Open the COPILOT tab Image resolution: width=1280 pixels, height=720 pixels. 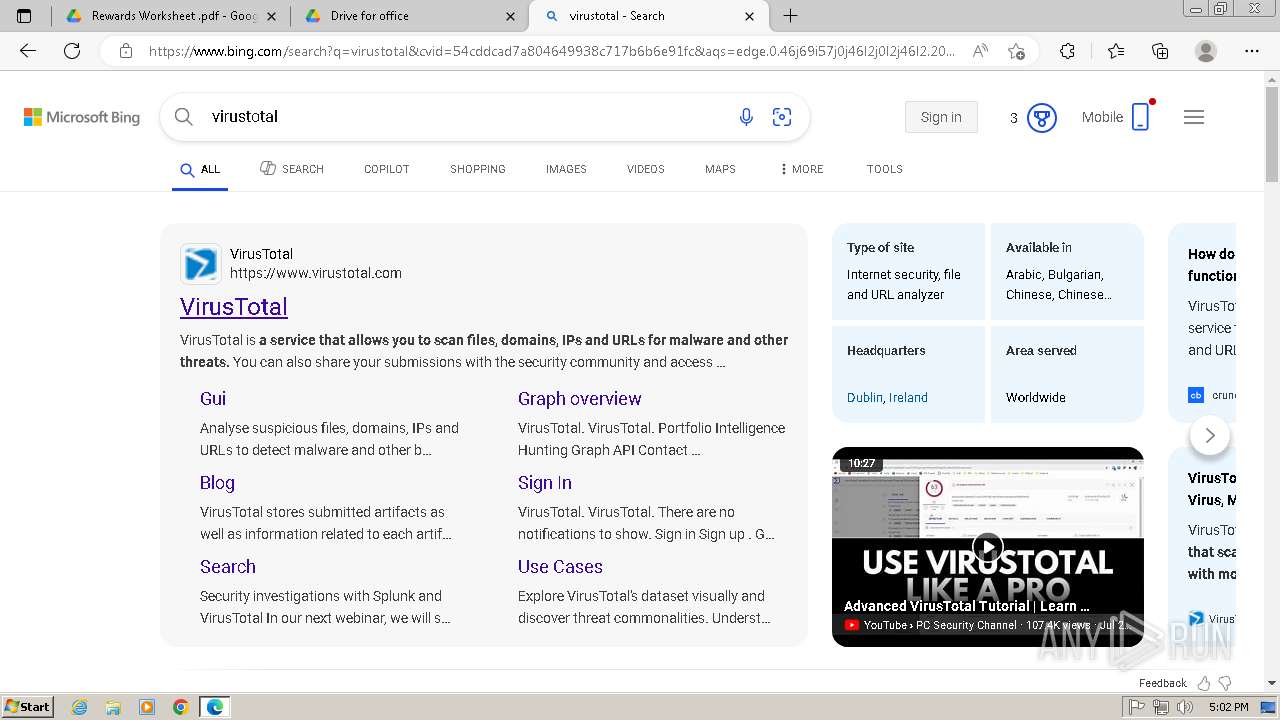click(387, 169)
